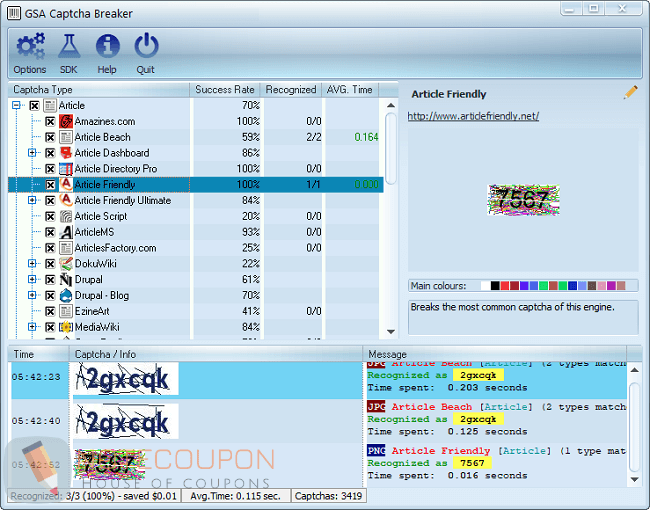Image resolution: width=650 pixels, height=510 pixels.
Task: Toggle the ArticleMS checkbox
Action: pos(50,232)
